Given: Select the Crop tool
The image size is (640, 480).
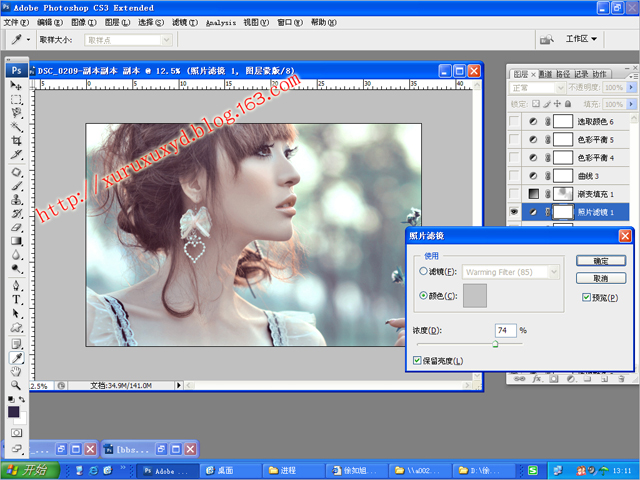Looking at the screenshot, I should (x=16, y=141).
